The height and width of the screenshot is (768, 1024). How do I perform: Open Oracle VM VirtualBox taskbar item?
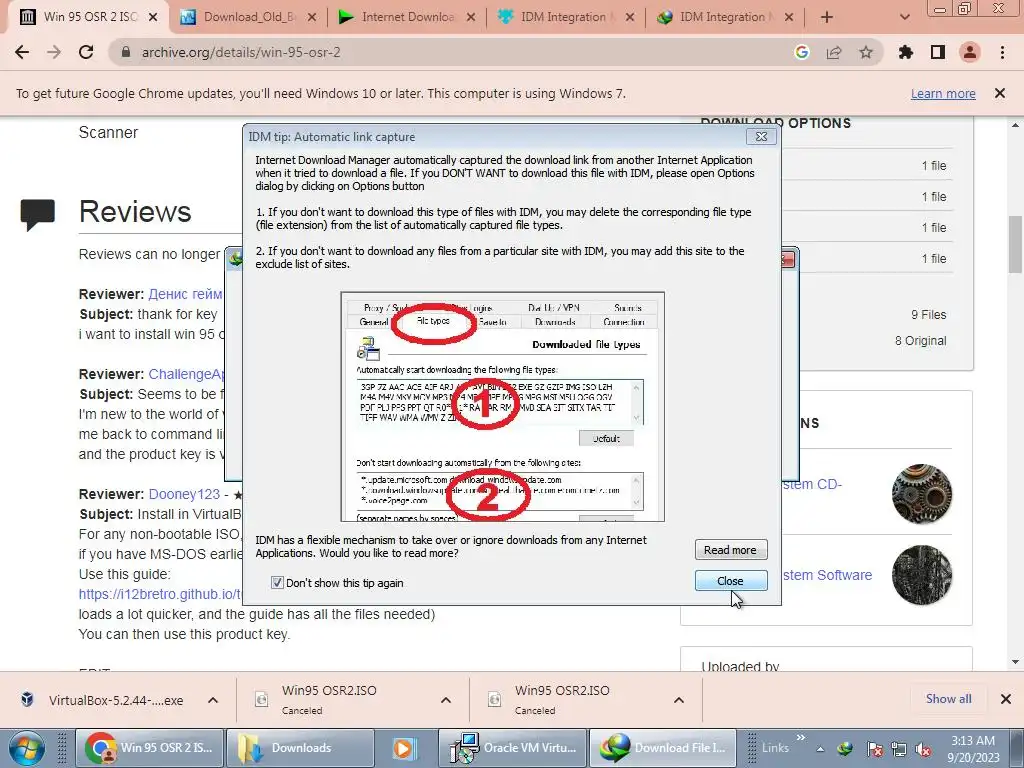click(513, 748)
